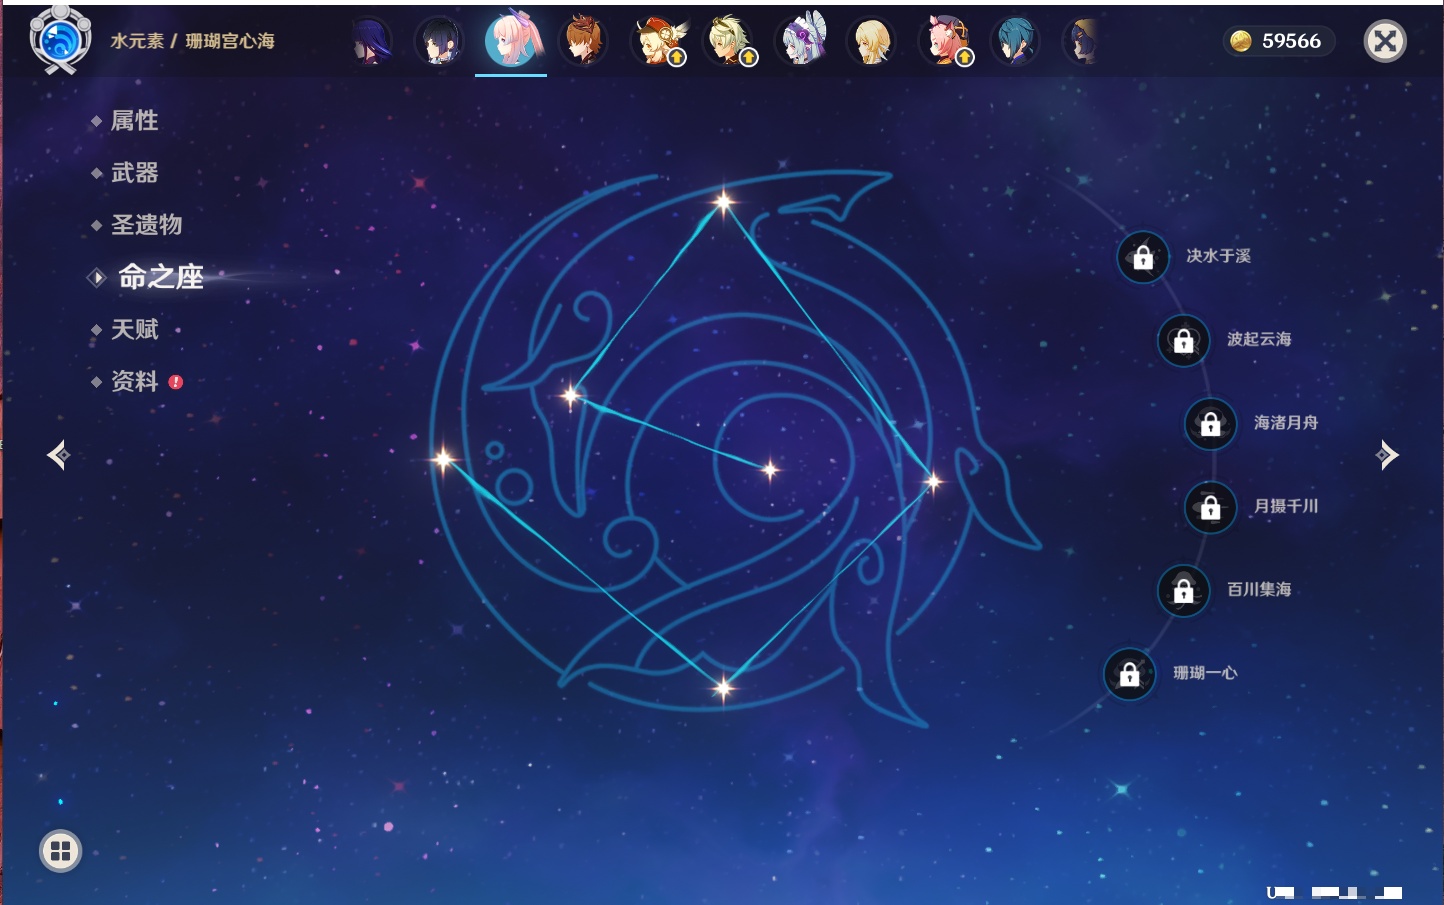1444x905 pixels.
Task: Select the blonde Traveler avatar
Action: [x=872, y=42]
